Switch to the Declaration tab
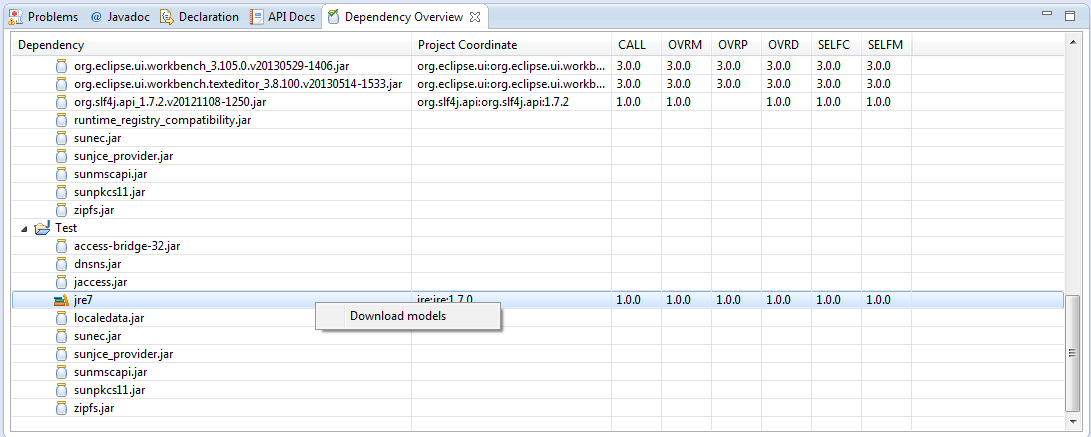This screenshot has height=437, width=1091. click(200, 17)
